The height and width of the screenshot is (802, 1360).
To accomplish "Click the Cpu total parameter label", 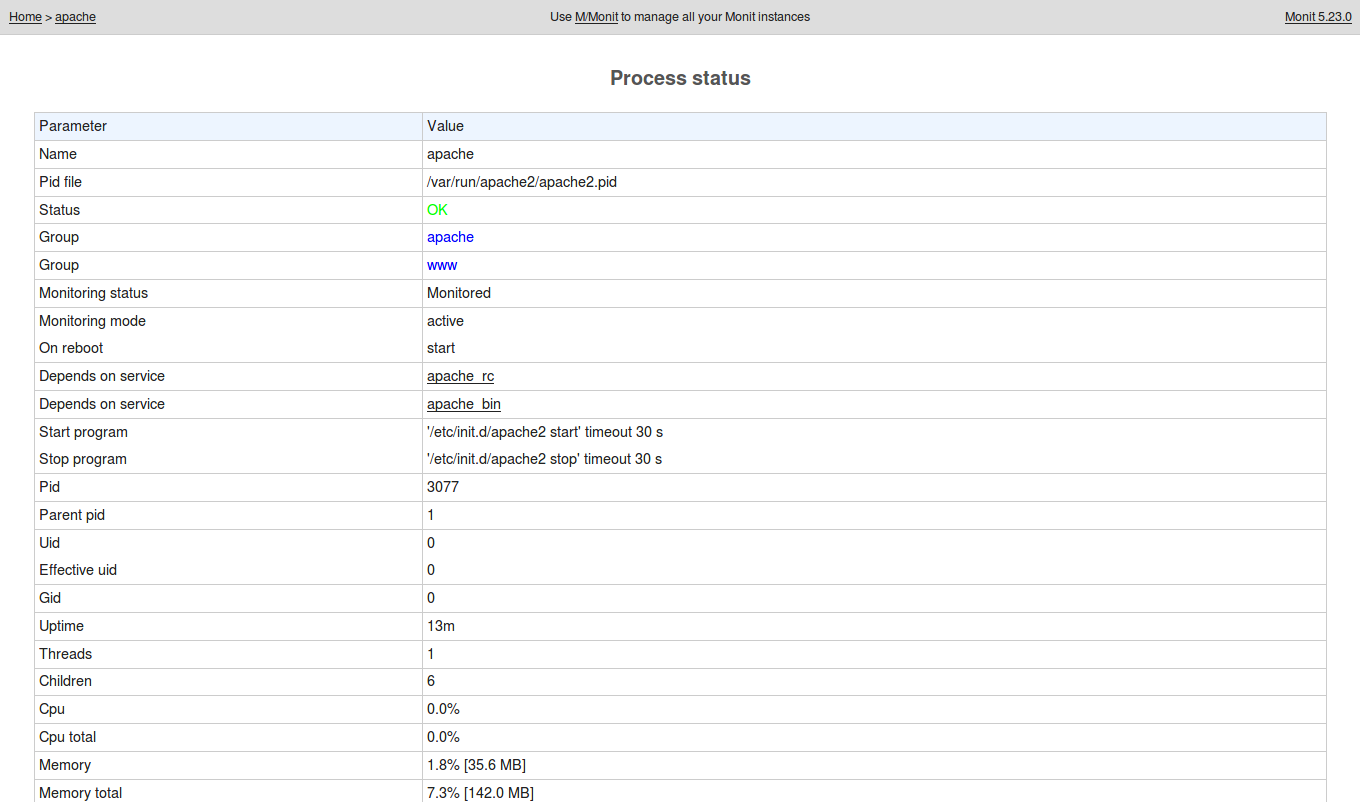I will pyautogui.click(x=68, y=737).
